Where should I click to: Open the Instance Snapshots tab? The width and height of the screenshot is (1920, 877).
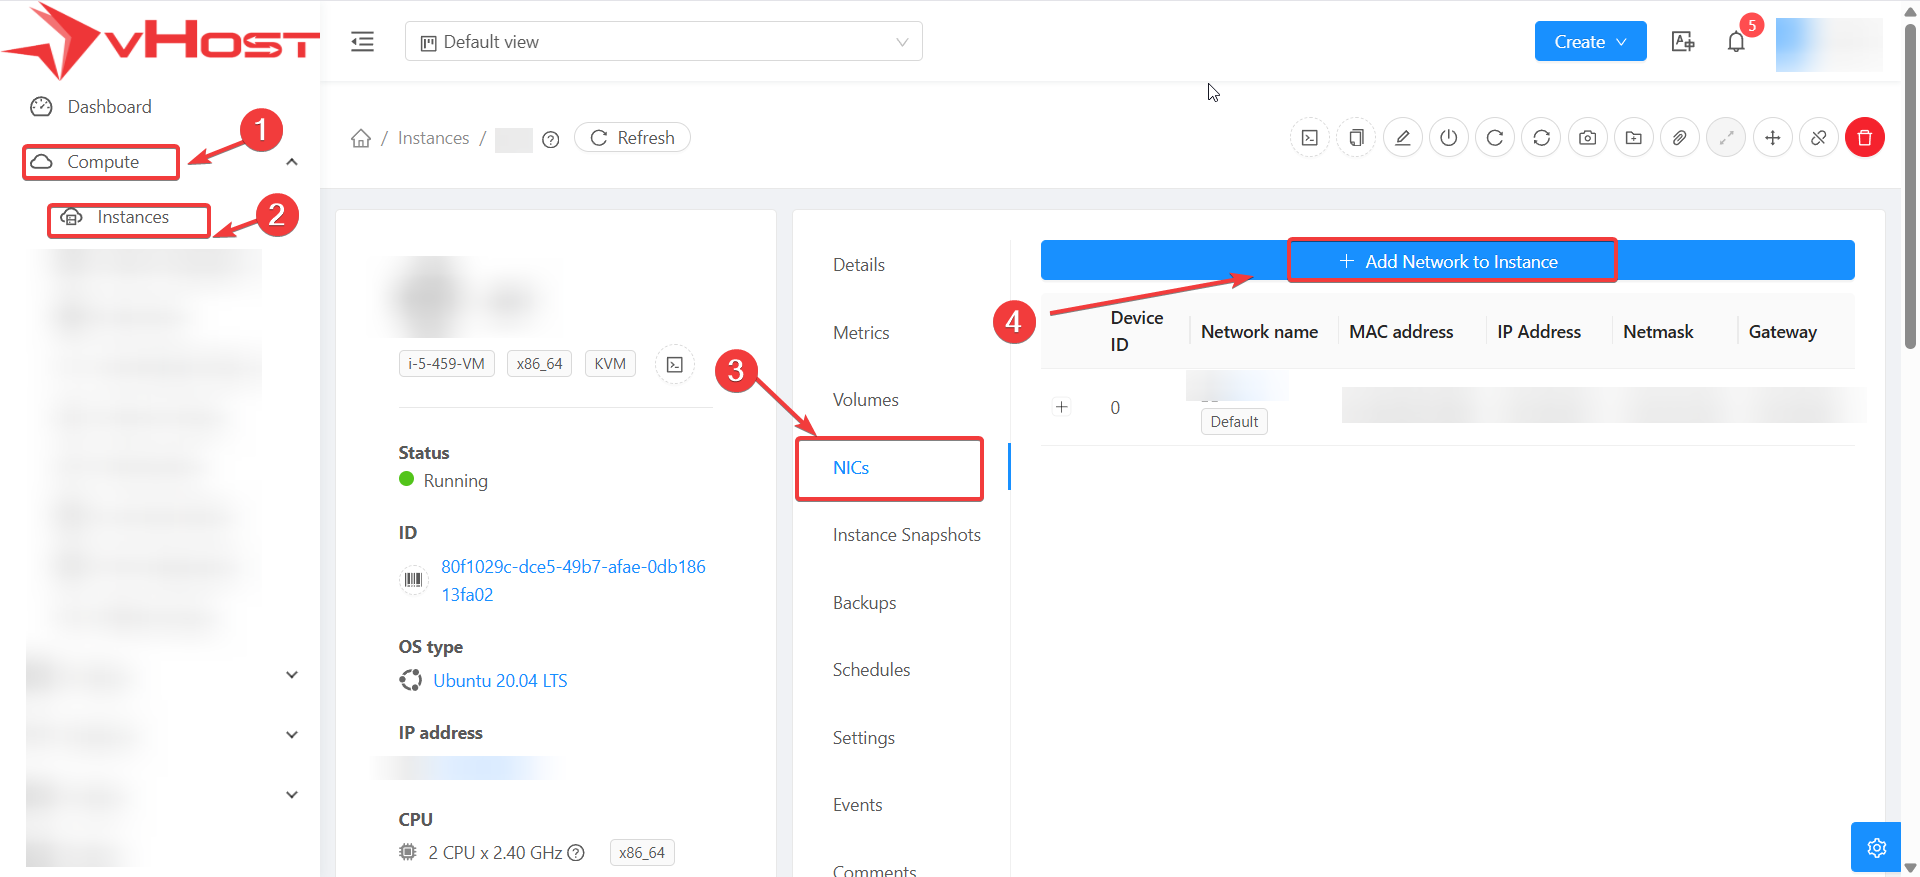coord(906,535)
